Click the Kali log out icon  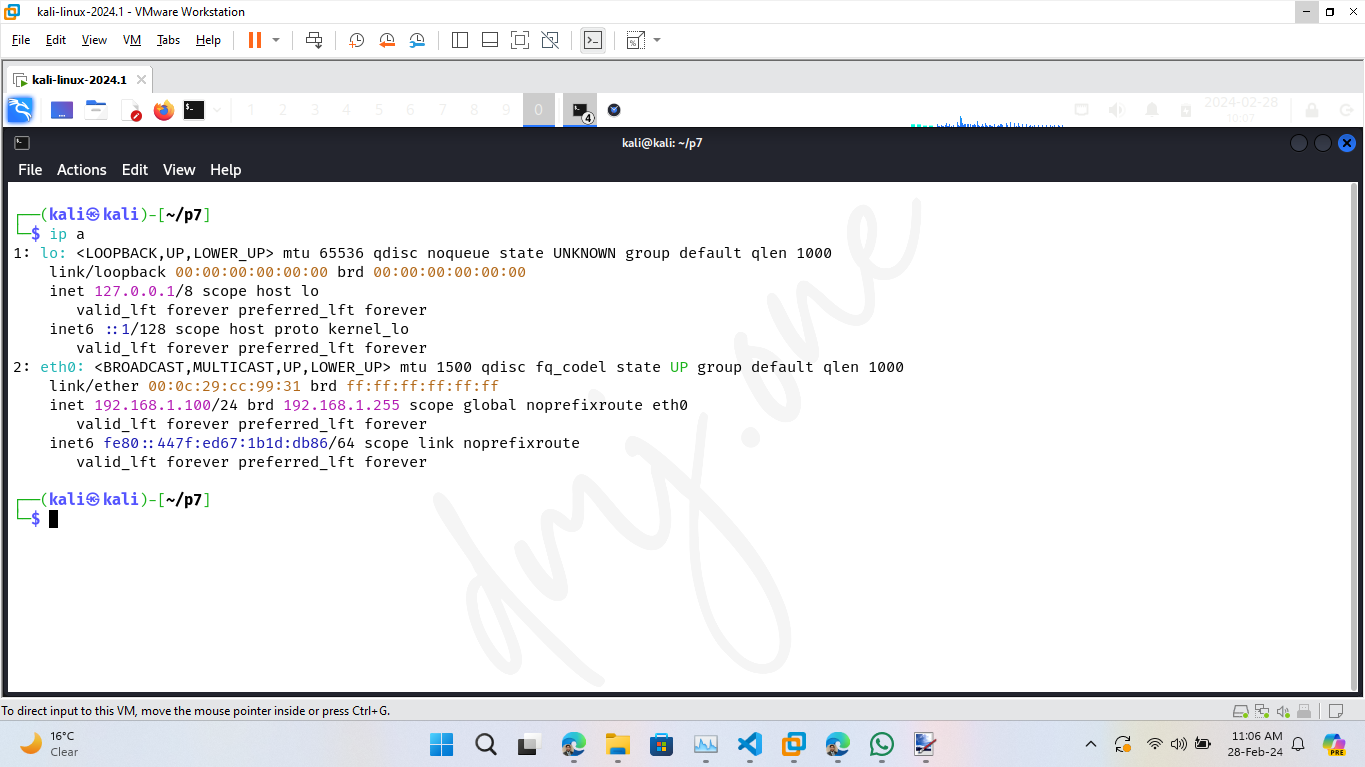[x=1346, y=110]
